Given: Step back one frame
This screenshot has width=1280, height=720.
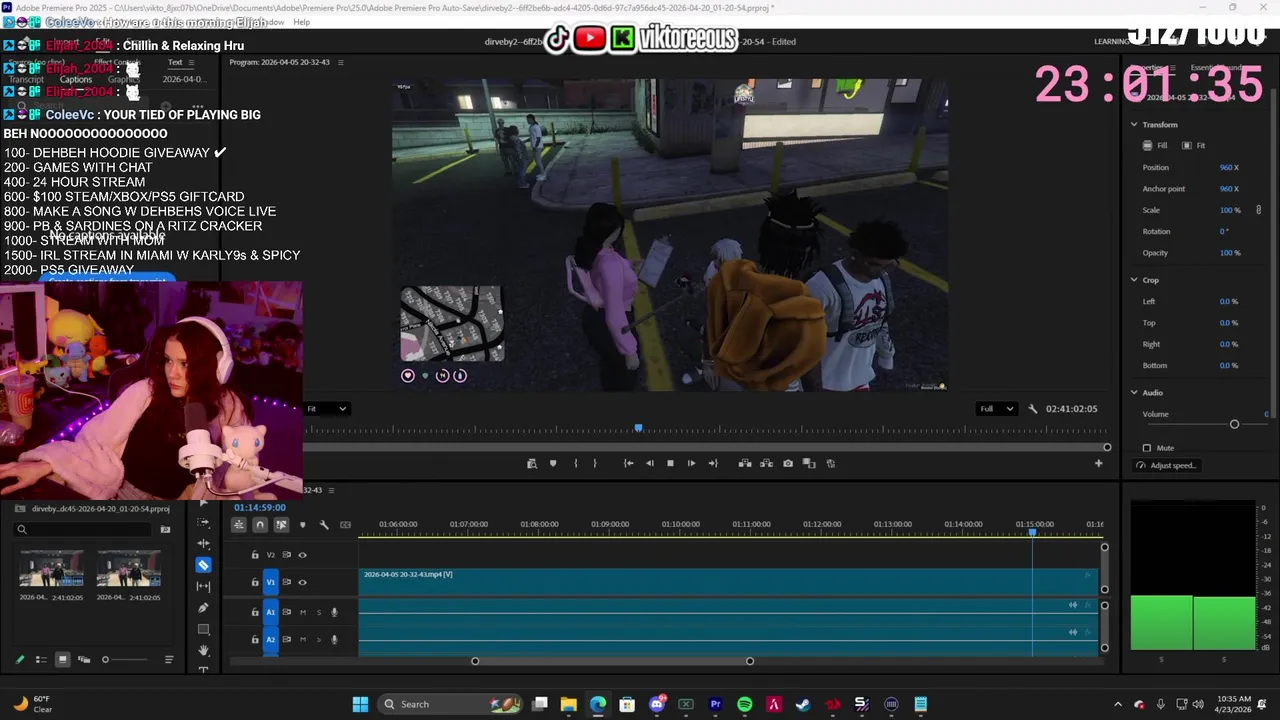Looking at the screenshot, I should click(649, 463).
